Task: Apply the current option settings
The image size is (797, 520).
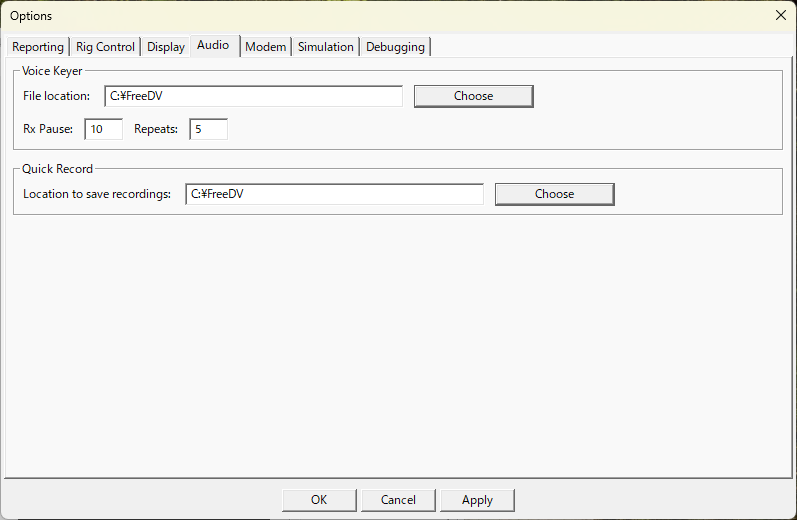Action: (477, 500)
